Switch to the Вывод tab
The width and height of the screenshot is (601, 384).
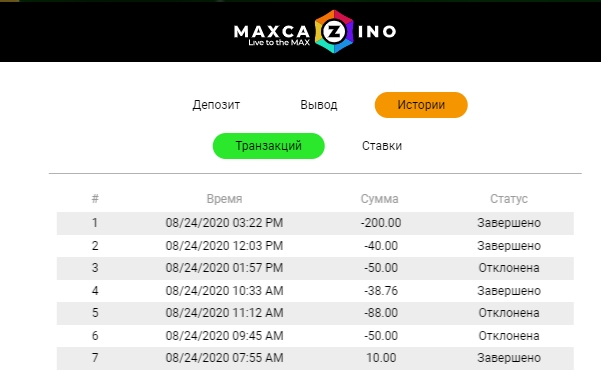[319, 105]
